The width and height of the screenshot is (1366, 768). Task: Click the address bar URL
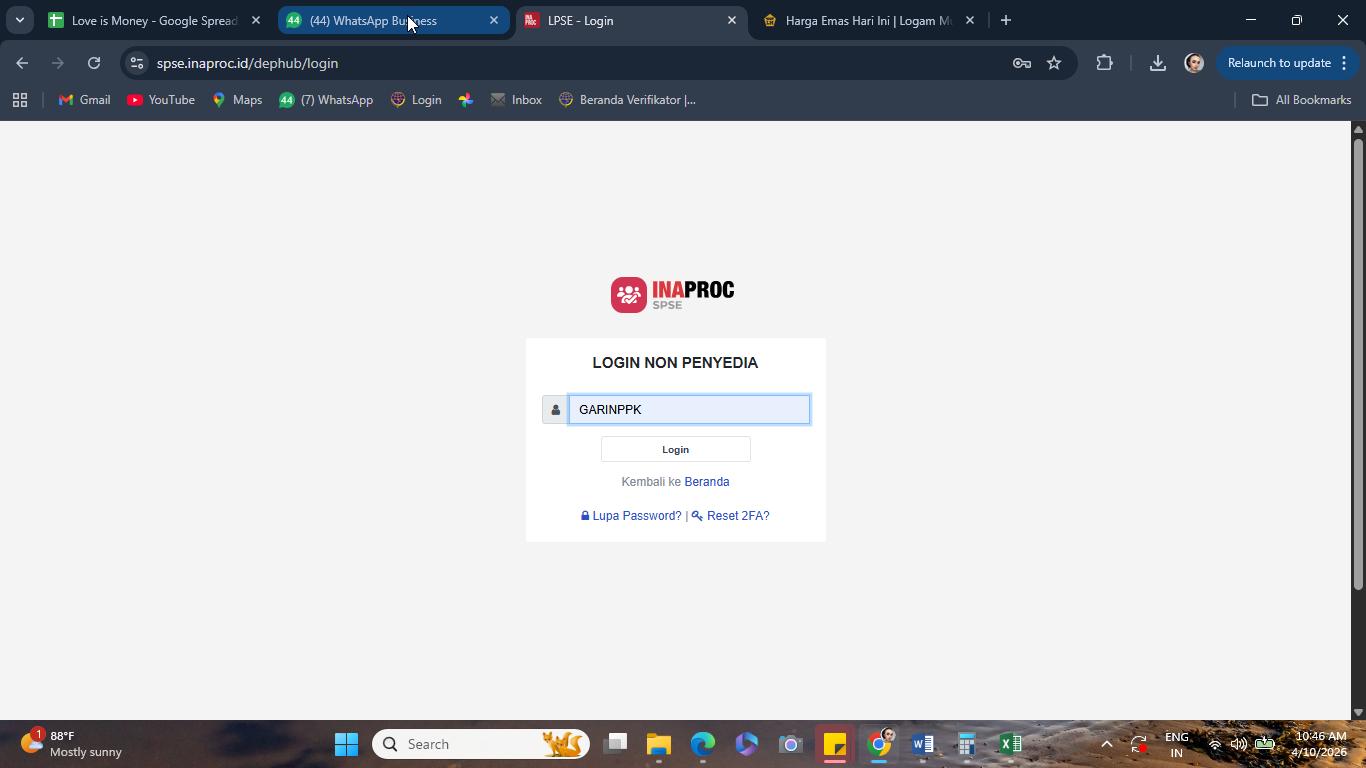pyautogui.click(x=247, y=63)
